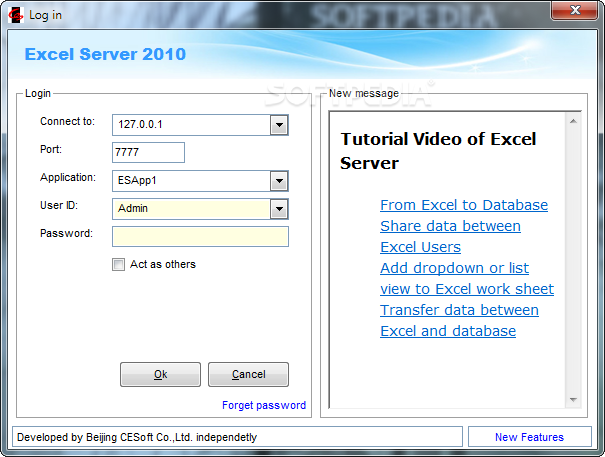This screenshot has height=457, width=605.
Task: Click the Ok button
Action: [x=160, y=374]
